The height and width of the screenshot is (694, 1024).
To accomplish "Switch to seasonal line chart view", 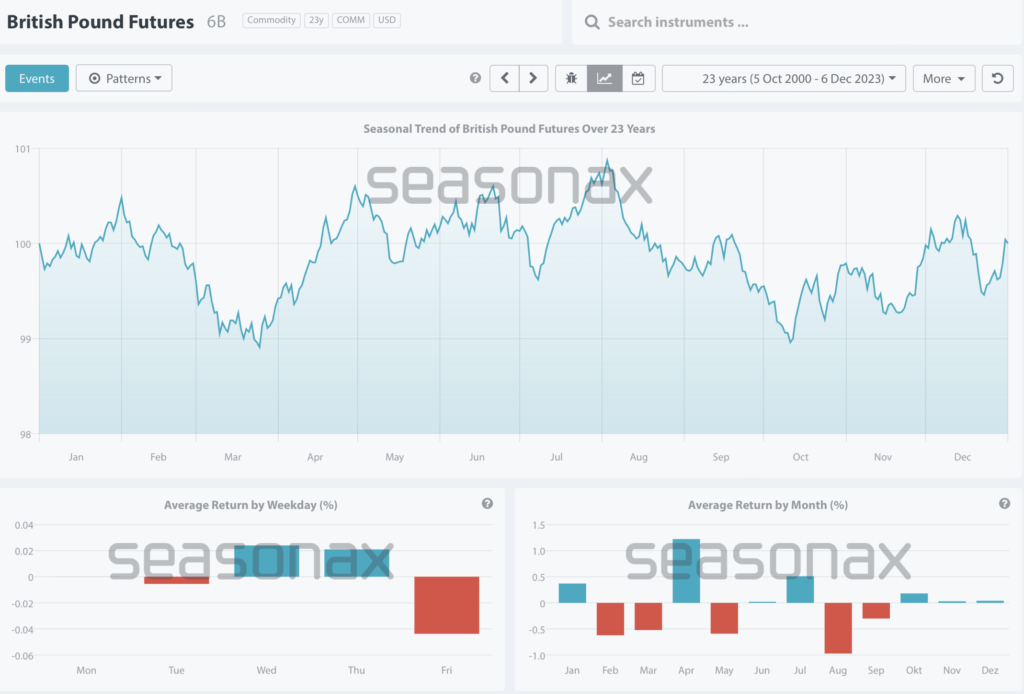I will coord(605,78).
